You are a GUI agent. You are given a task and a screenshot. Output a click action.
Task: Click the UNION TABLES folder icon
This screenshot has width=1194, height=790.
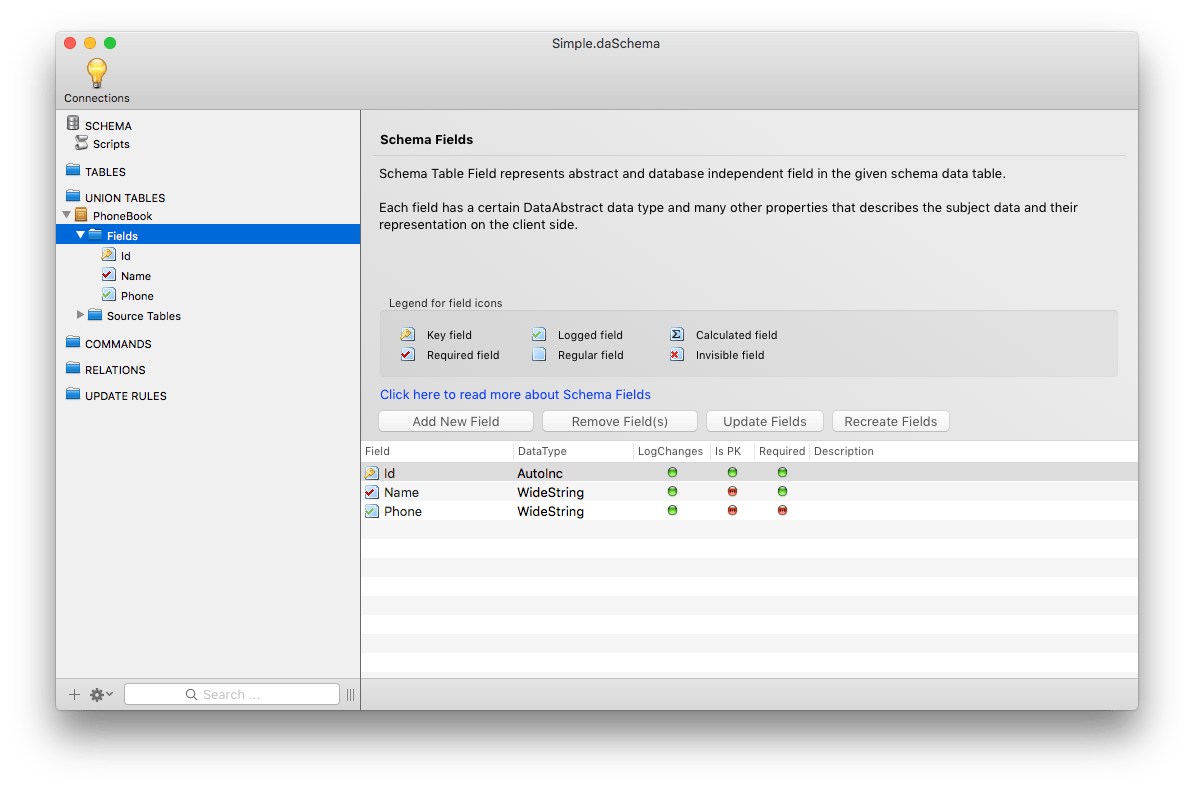[x=73, y=196]
